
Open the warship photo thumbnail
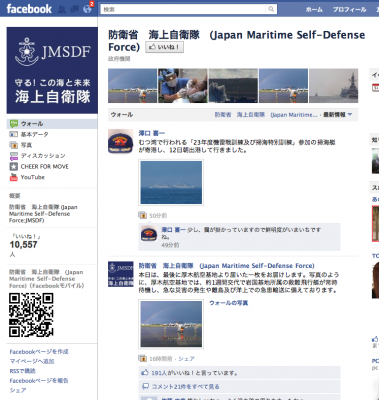334,86
